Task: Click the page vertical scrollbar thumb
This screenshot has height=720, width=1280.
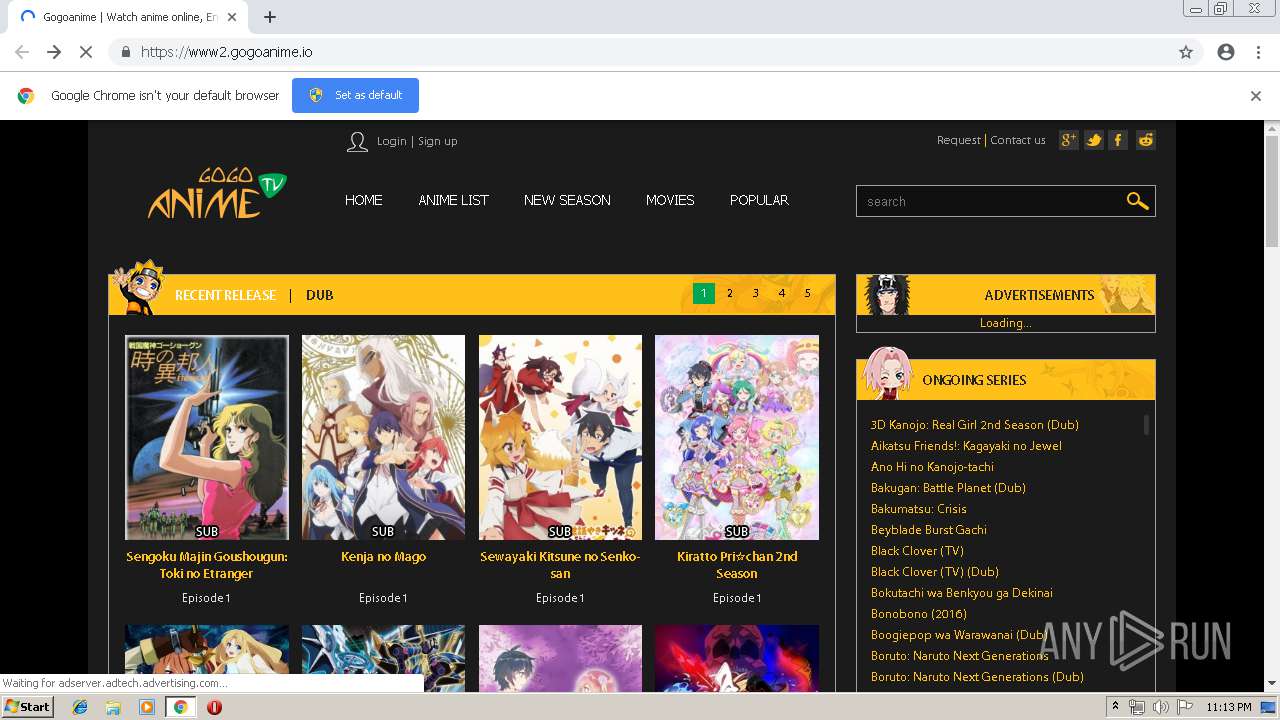Action: tap(1272, 190)
